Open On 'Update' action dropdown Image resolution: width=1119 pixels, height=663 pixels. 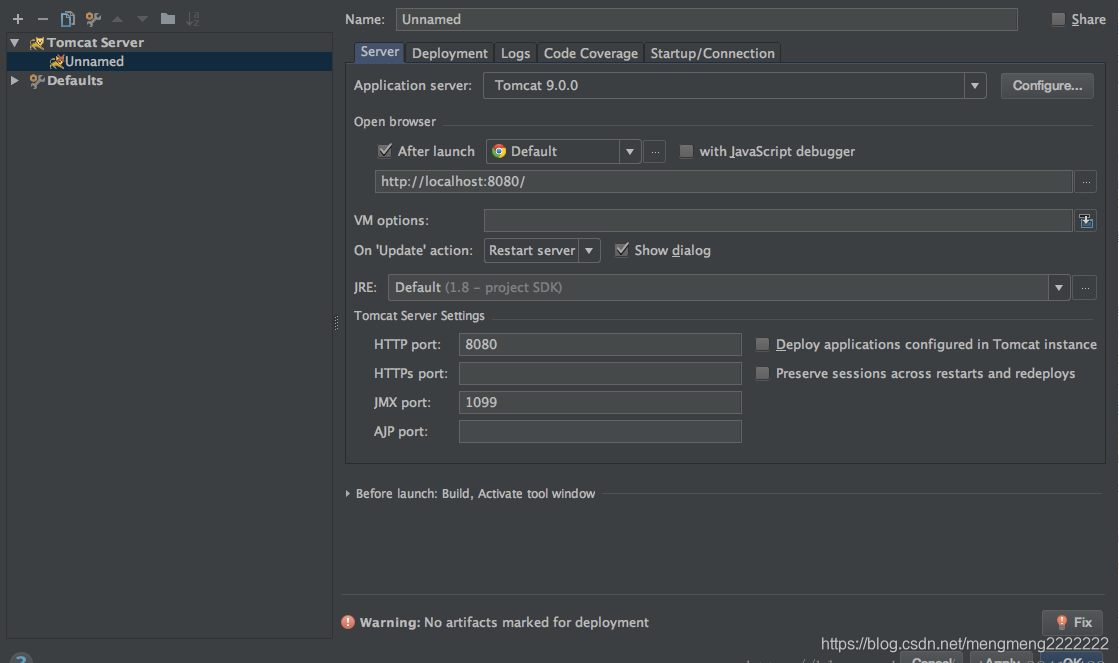click(589, 250)
